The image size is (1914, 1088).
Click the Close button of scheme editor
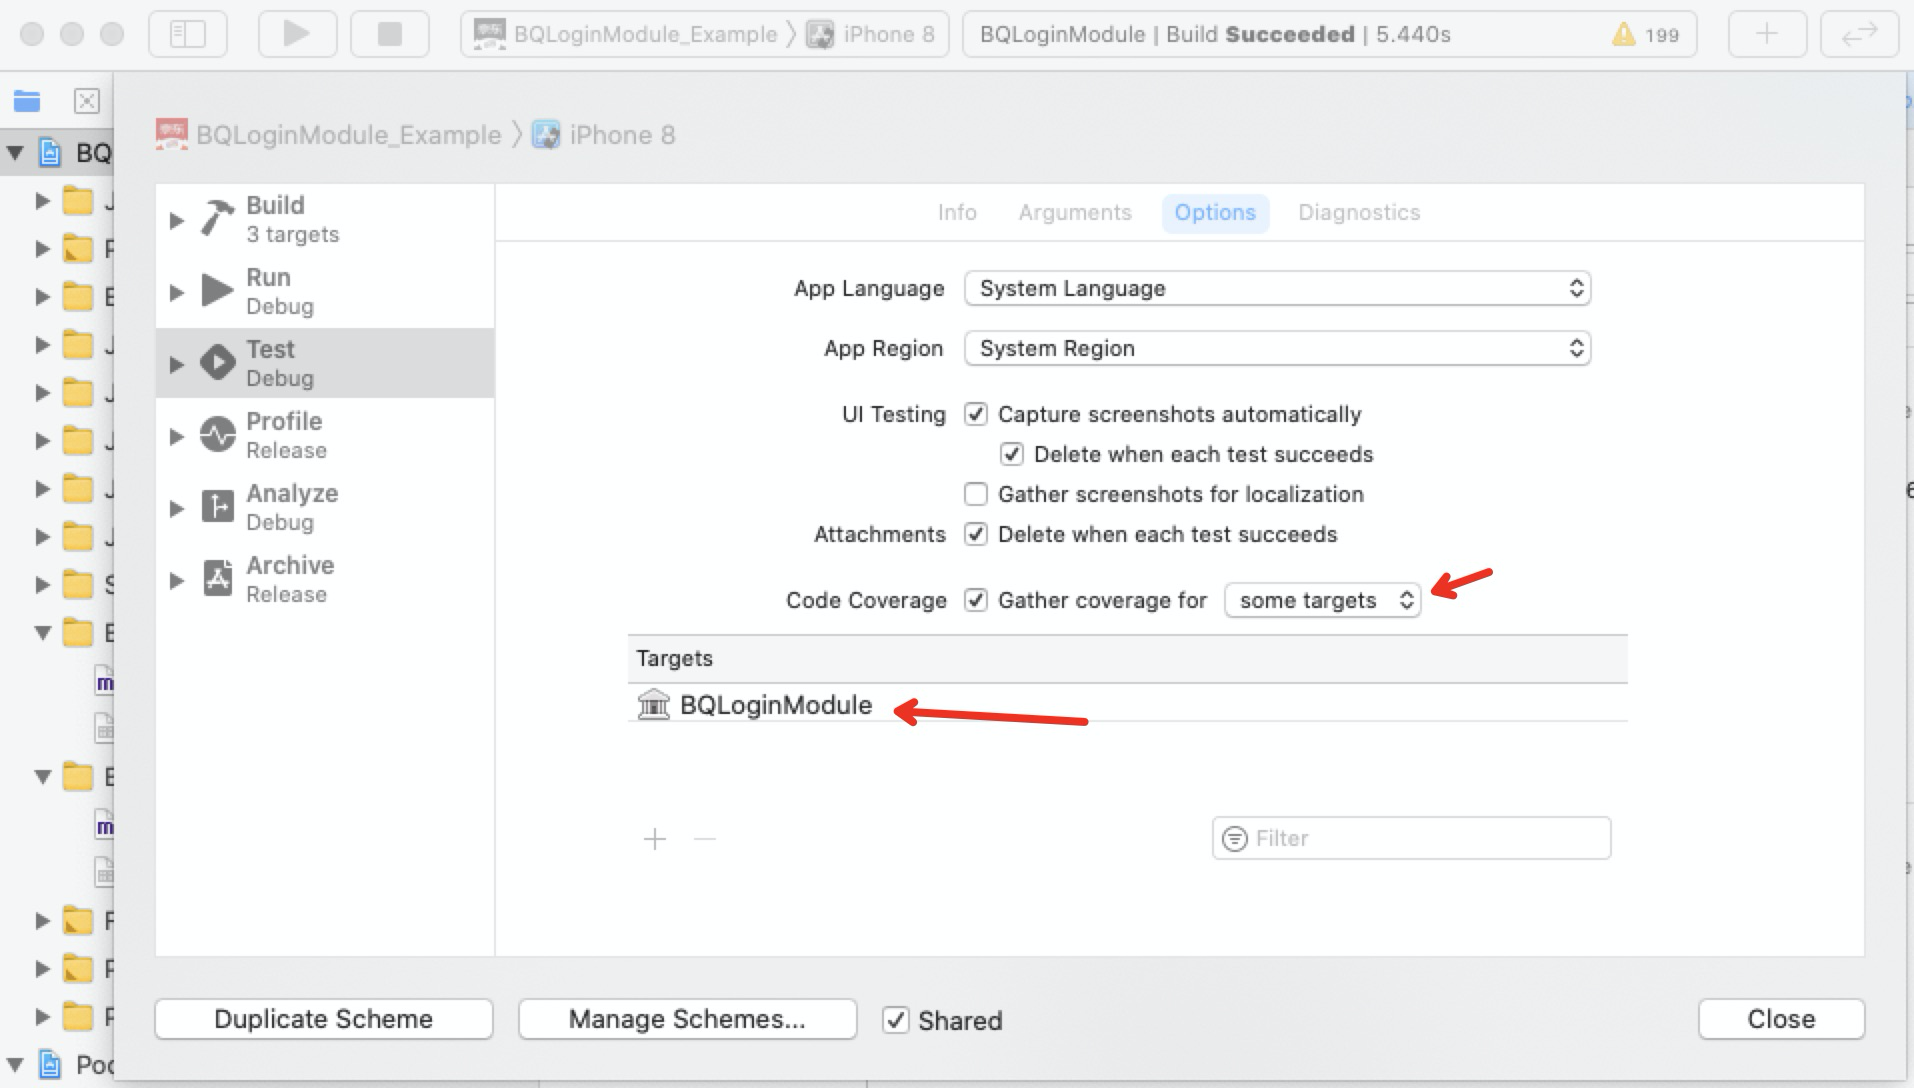tap(1781, 1019)
